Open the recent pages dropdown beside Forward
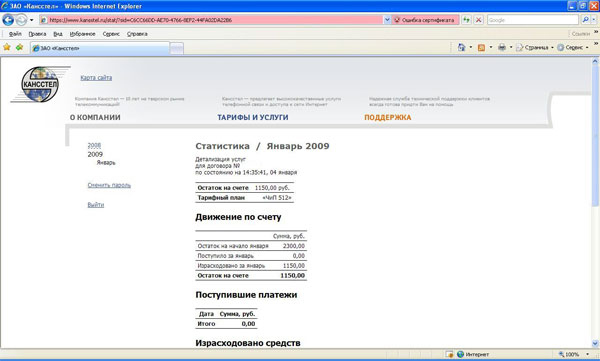The image size is (600, 361). tap(31, 20)
